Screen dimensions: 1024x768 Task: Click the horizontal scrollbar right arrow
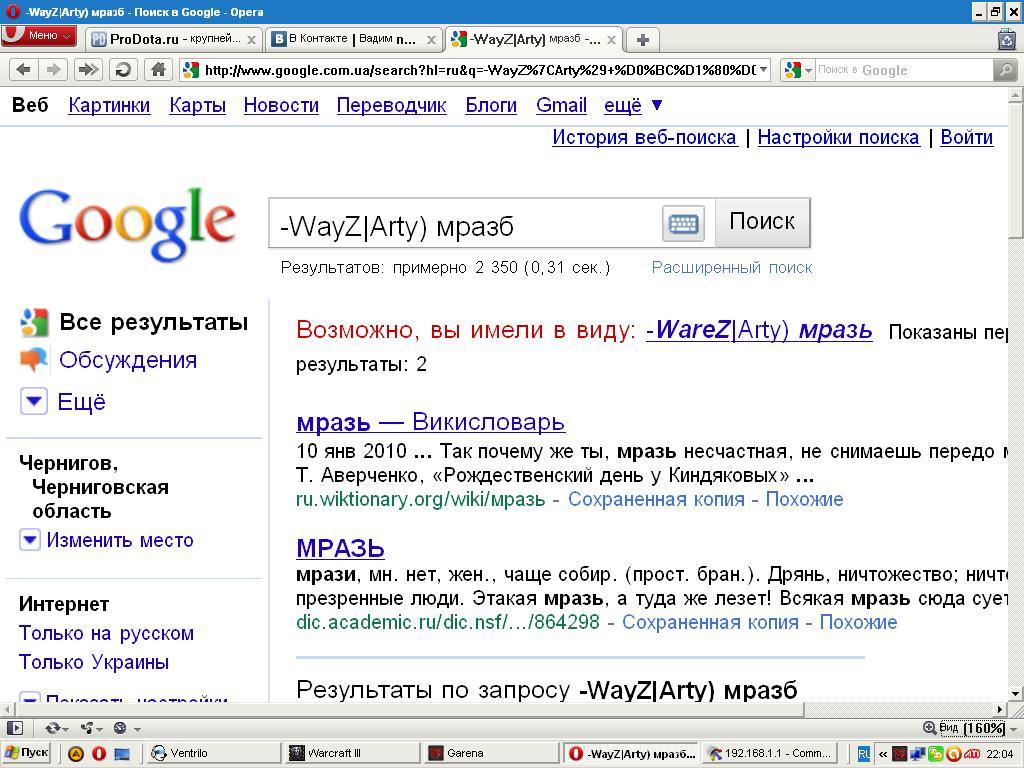[x=1000, y=709]
